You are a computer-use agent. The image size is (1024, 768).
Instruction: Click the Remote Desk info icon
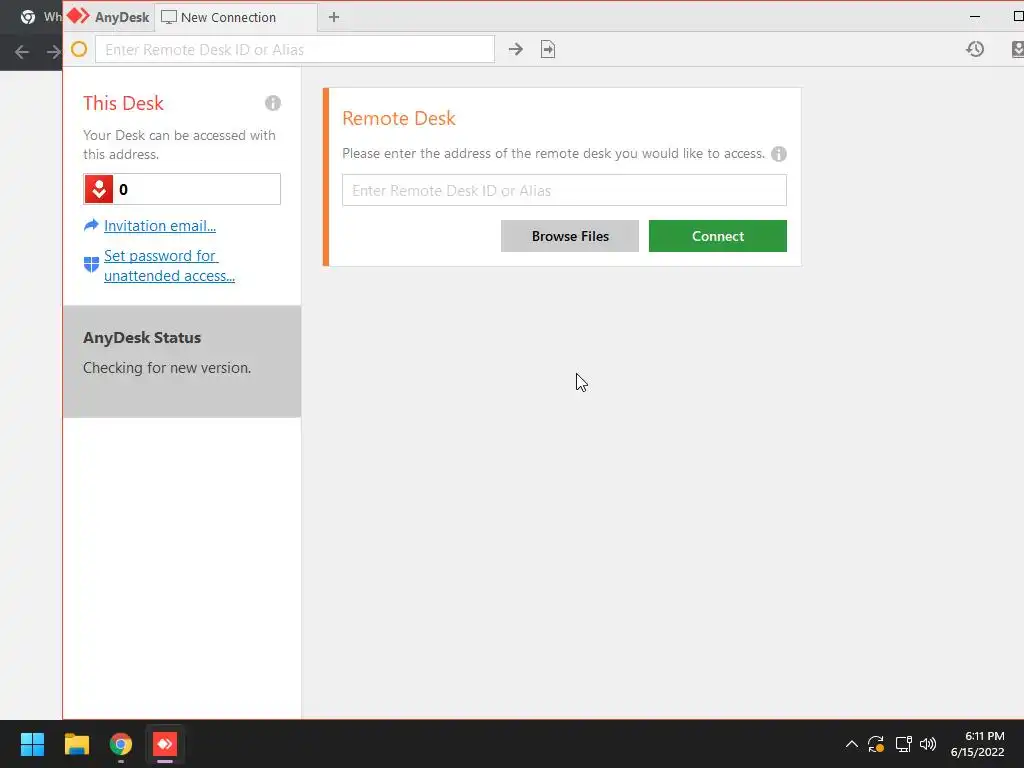(778, 154)
